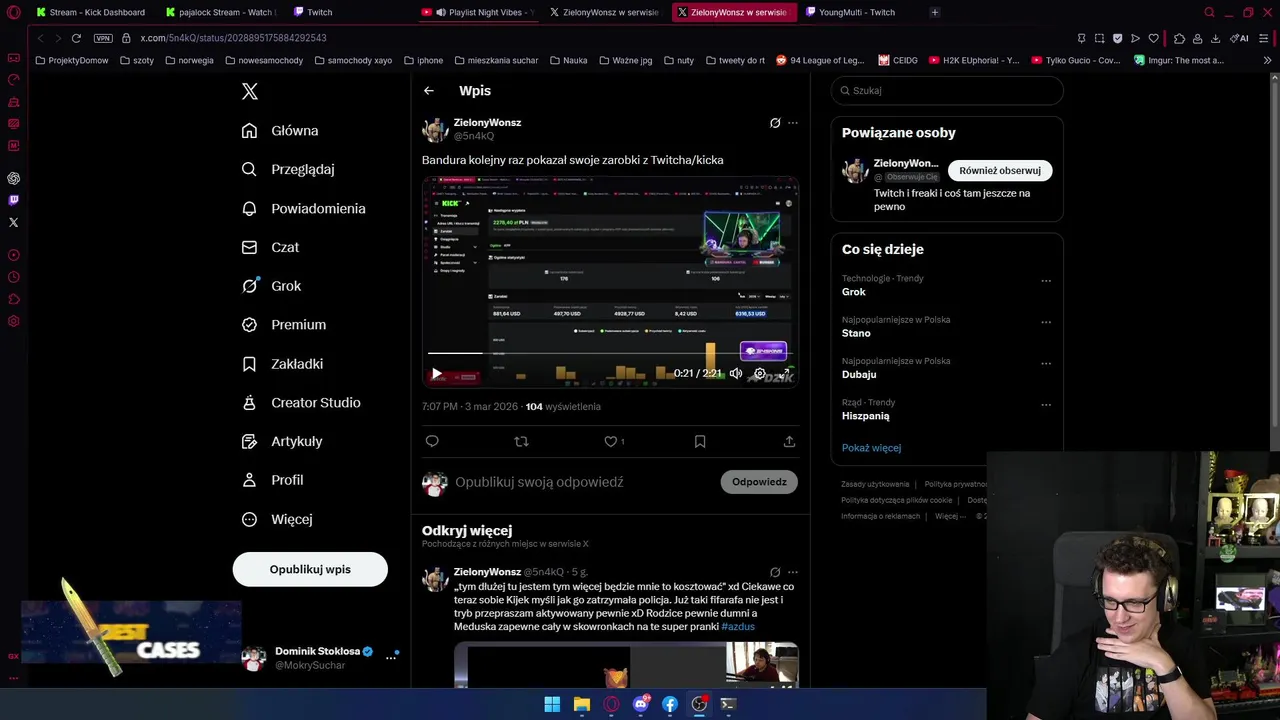Open the X logo home icon

250,91
